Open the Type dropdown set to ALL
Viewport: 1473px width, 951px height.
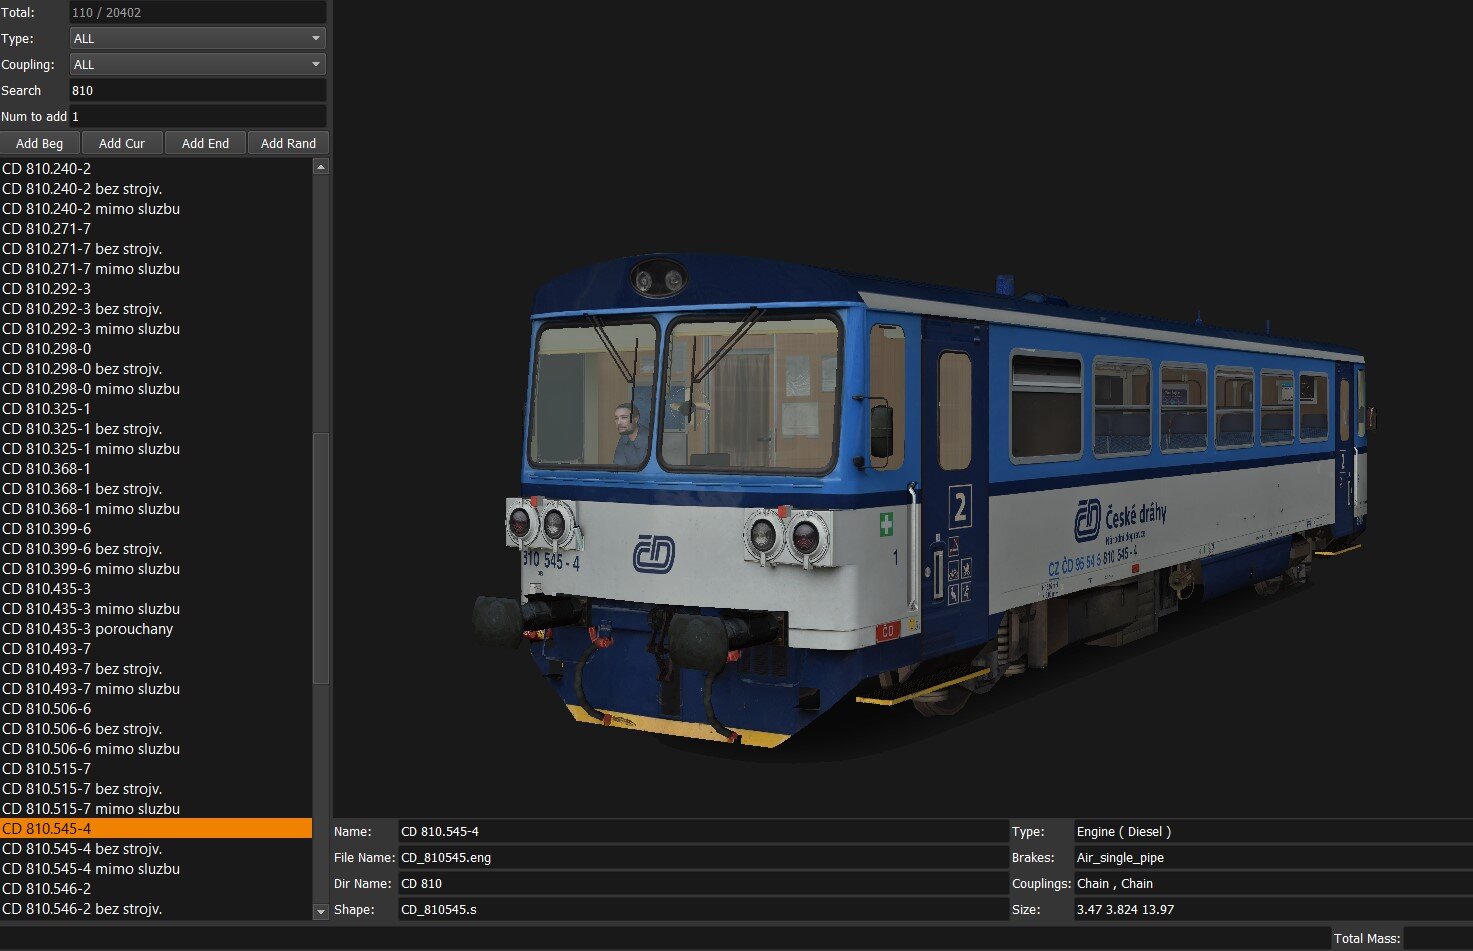198,38
